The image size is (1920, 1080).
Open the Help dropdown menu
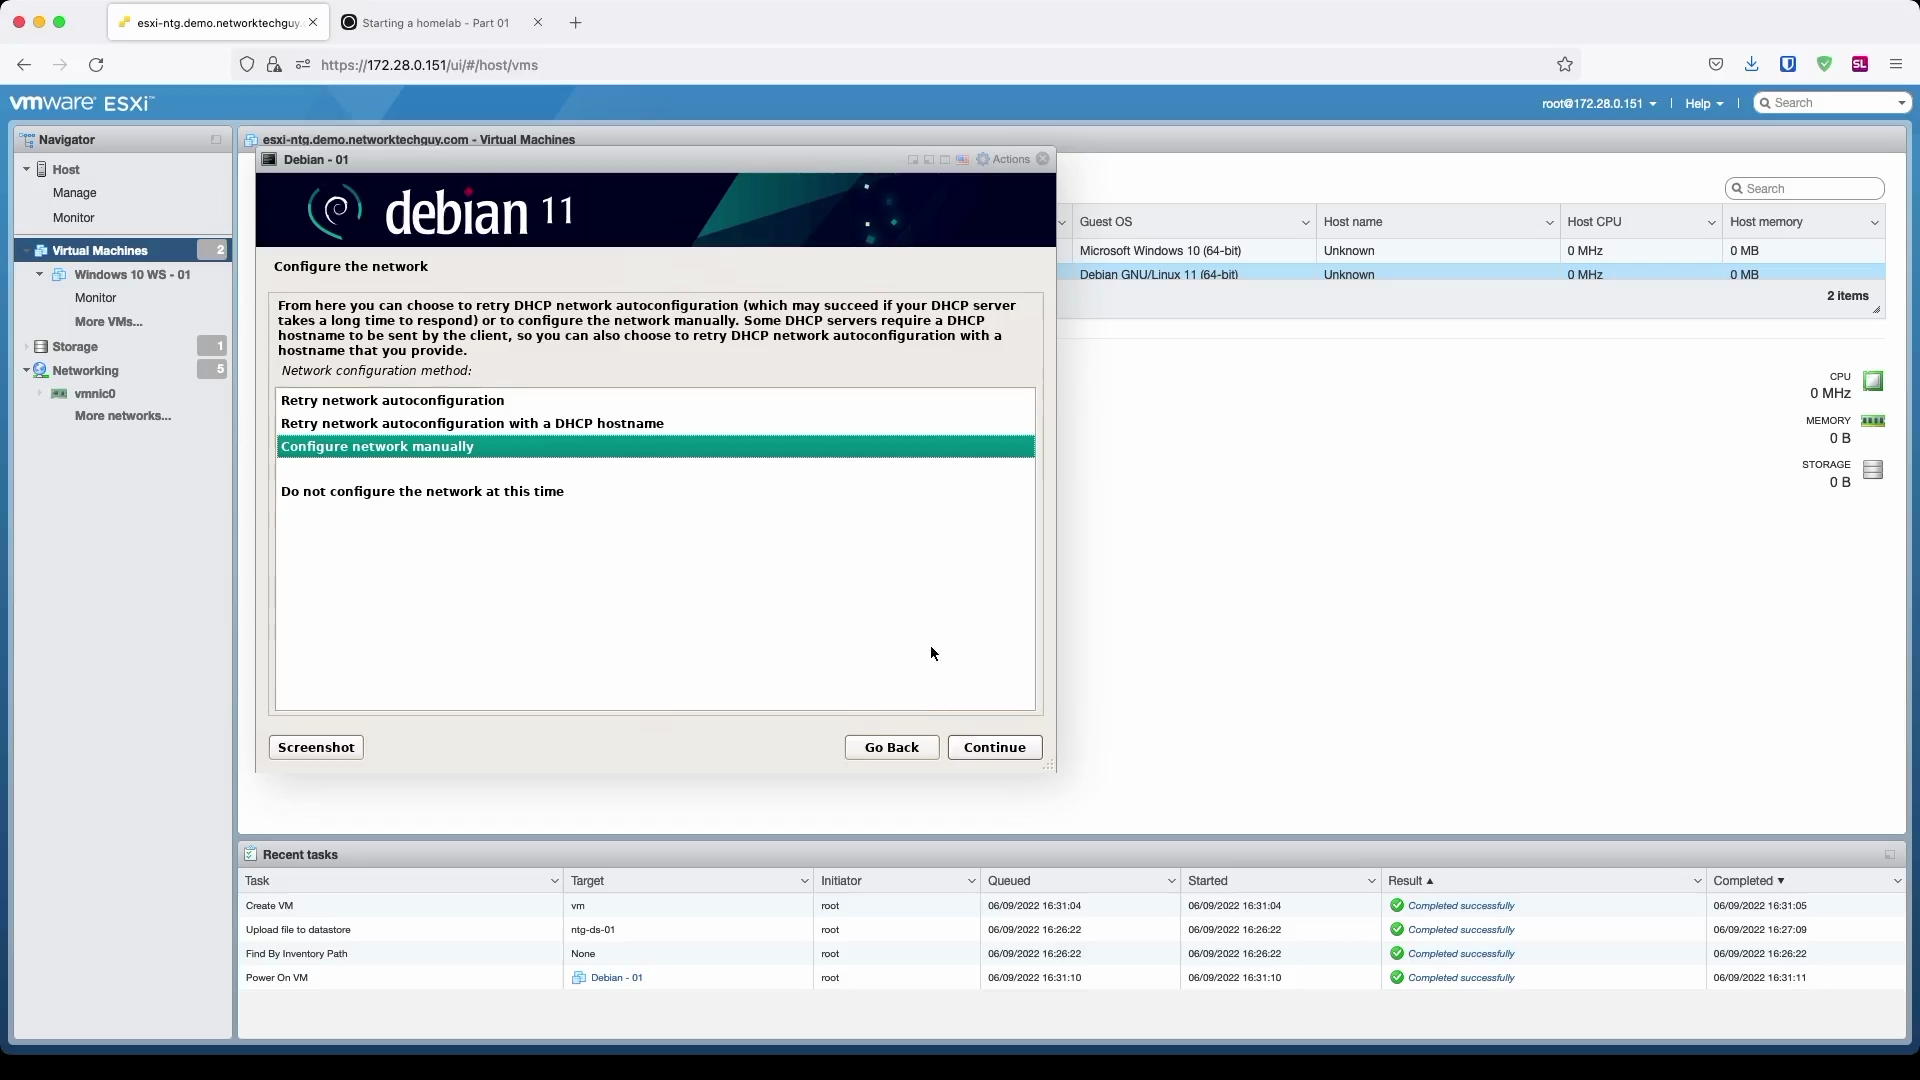tap(1704, 103)
